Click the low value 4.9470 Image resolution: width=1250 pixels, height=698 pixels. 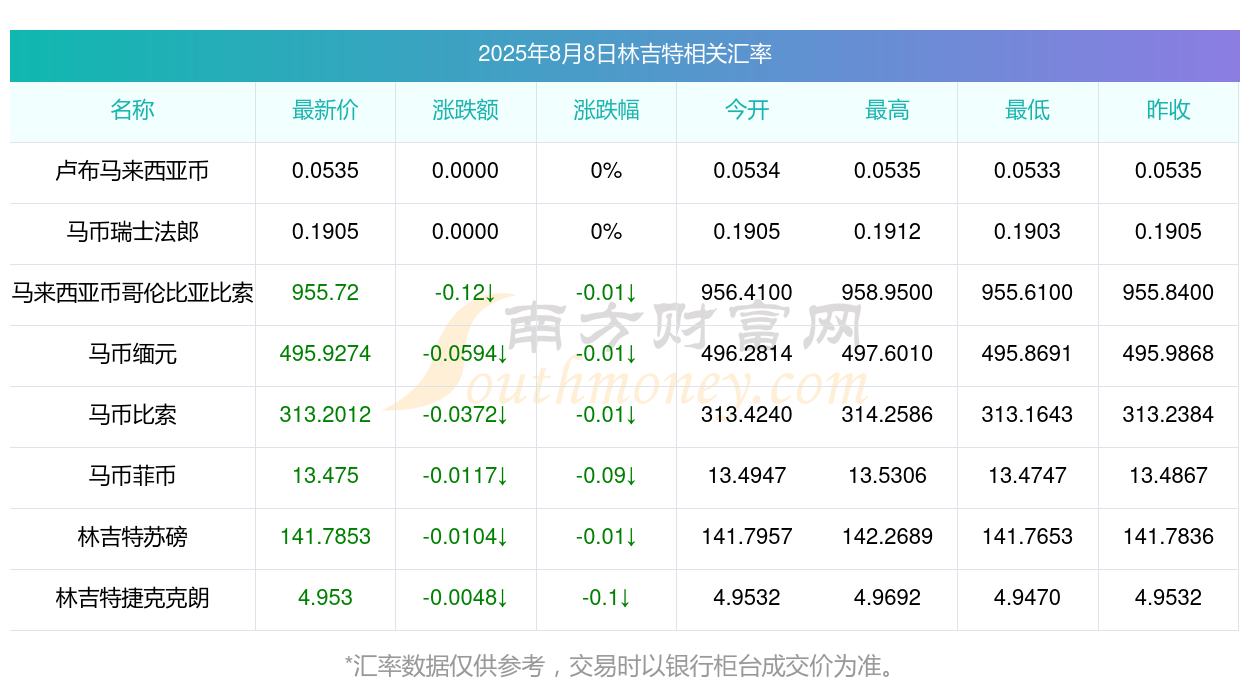tap(1027, 598)
